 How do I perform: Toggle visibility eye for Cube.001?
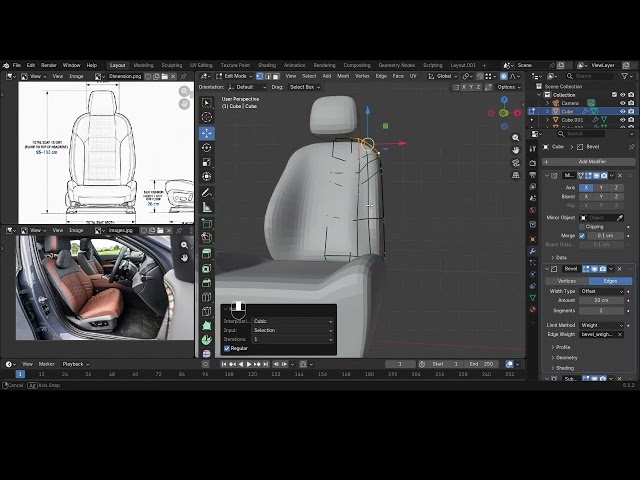[623, 120]
